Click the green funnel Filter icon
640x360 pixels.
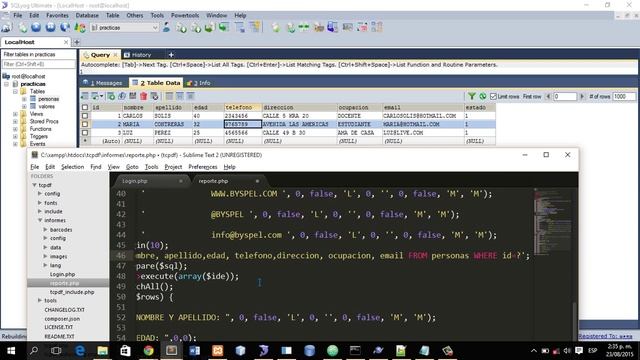[x=472, y=96]
